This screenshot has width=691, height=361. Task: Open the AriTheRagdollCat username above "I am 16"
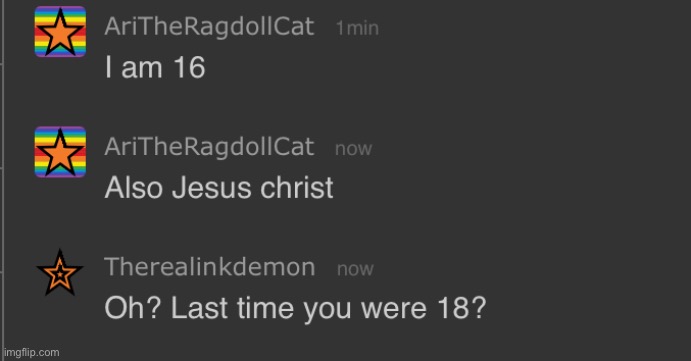point(209,26)
